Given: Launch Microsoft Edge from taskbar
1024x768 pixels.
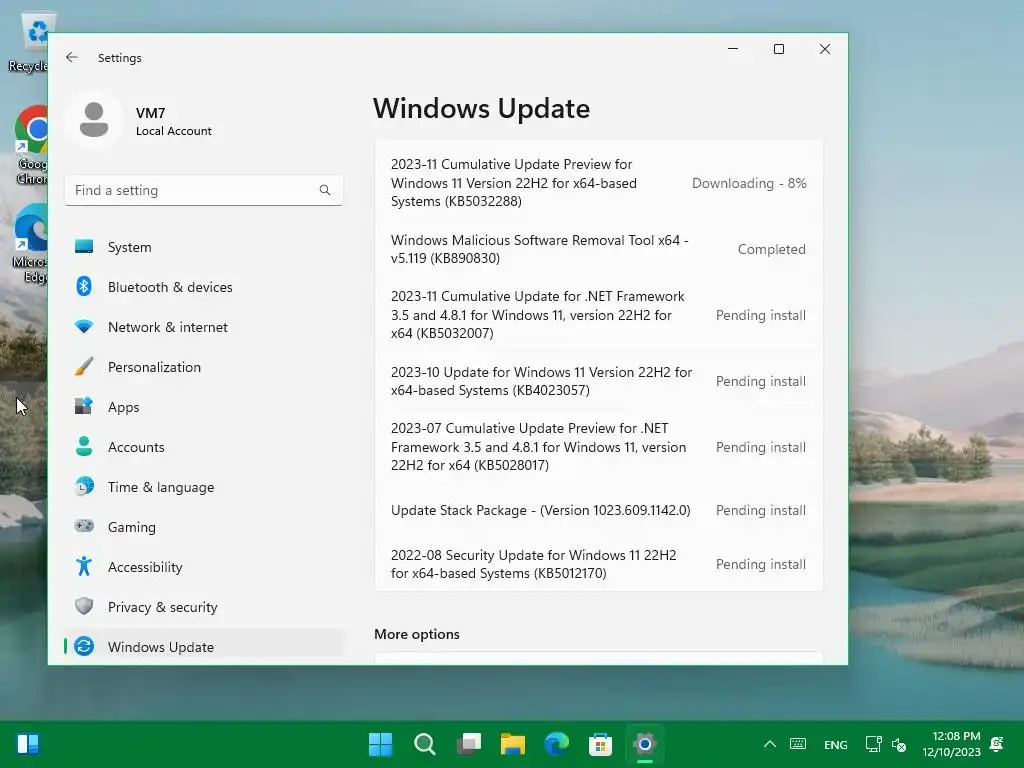Looking at the screenshot, I should click(556, 744).
